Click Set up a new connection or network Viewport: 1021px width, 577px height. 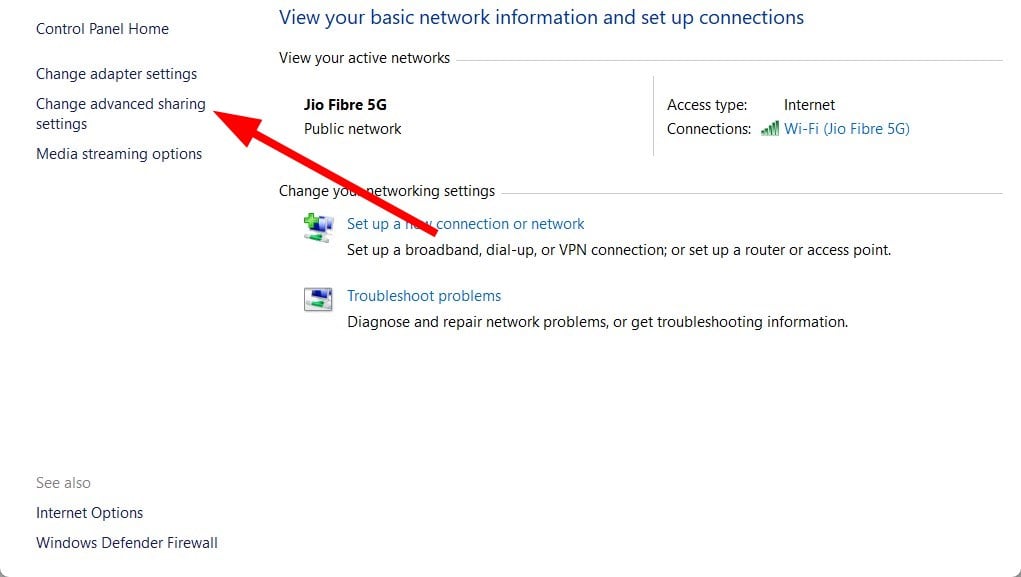click(466, 223)
